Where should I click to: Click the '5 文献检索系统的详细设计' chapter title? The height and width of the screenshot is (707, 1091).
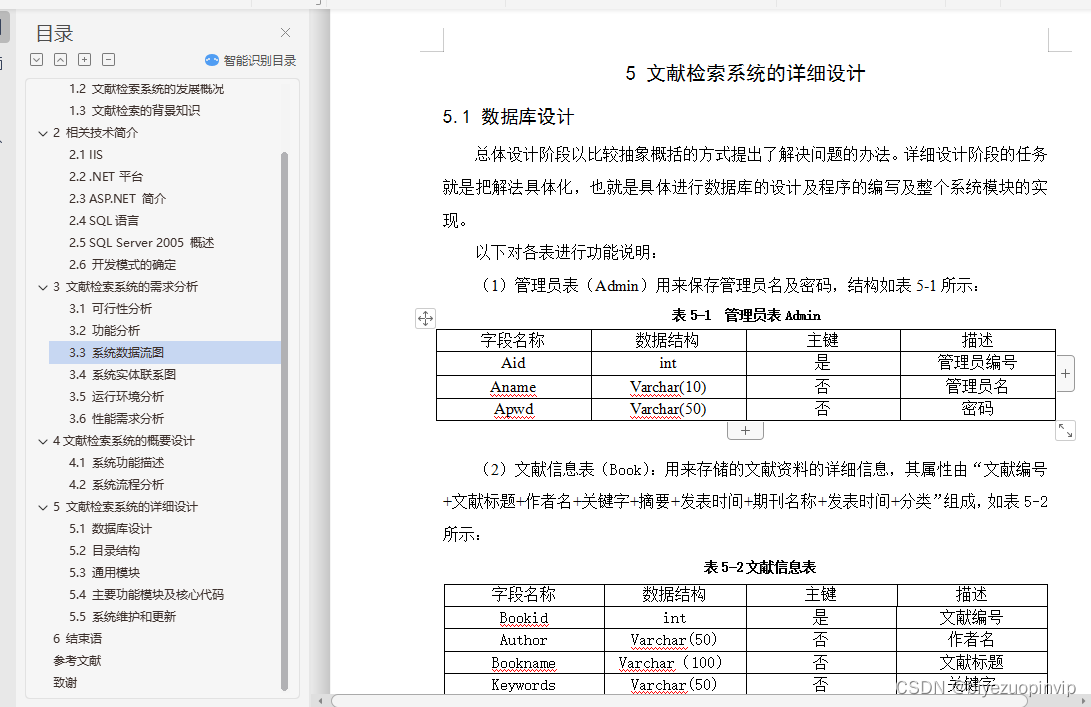point(745,73)
